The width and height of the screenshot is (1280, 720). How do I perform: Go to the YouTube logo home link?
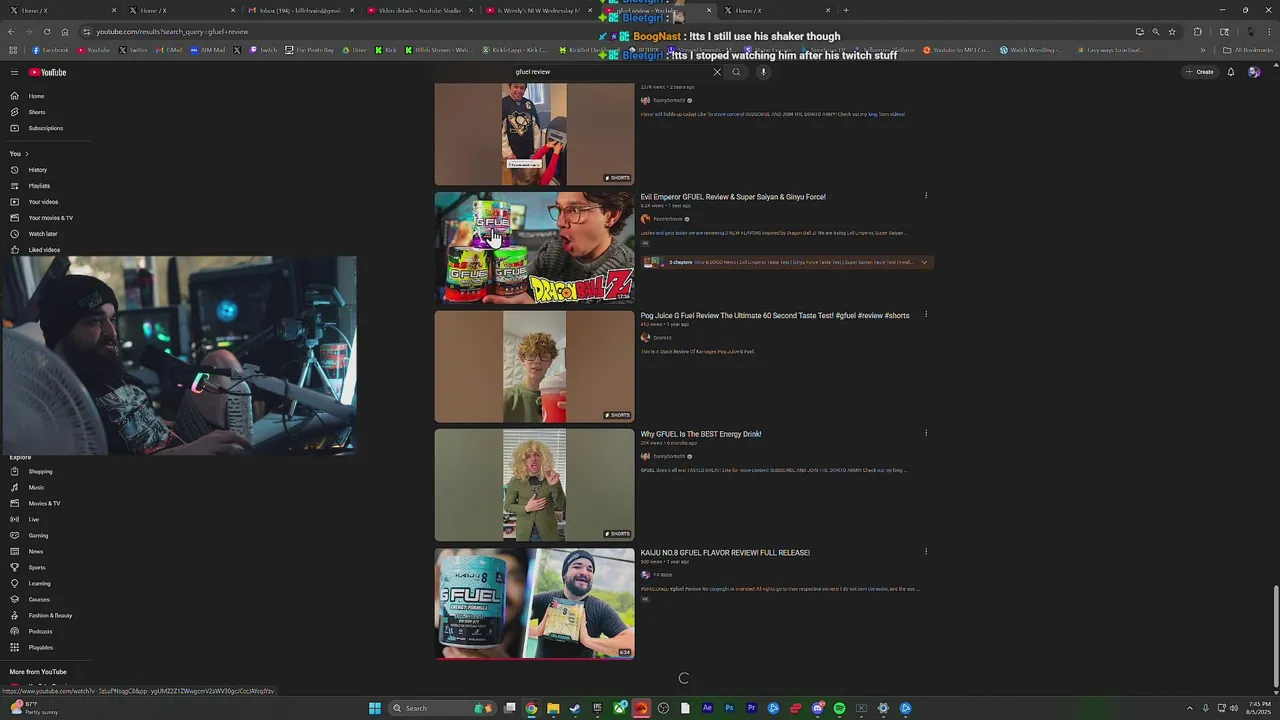coord(47,72)
